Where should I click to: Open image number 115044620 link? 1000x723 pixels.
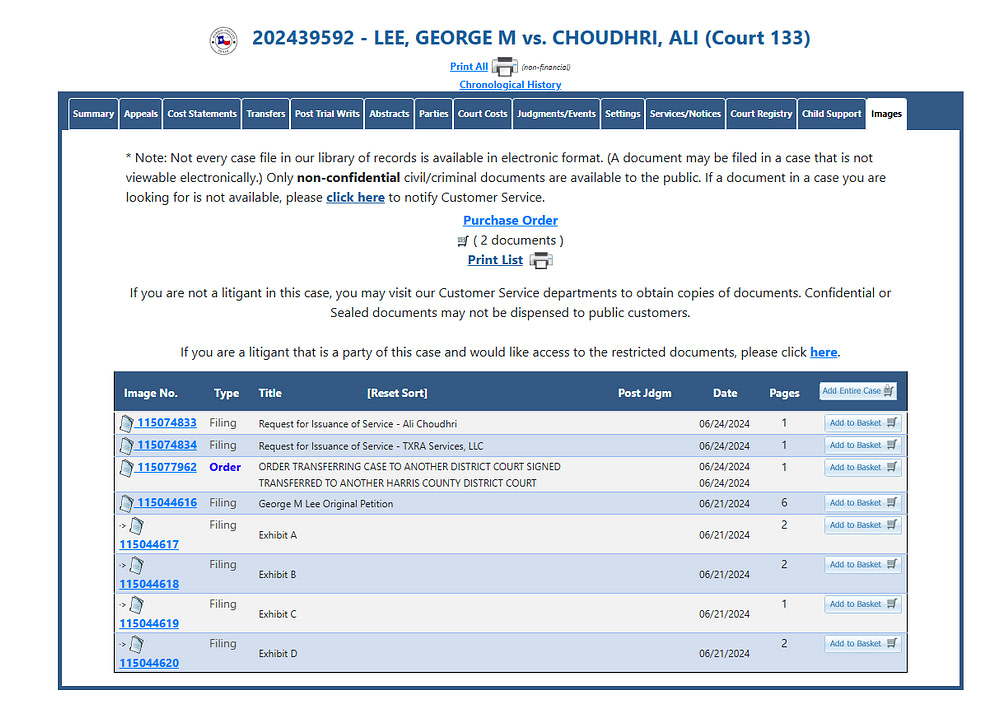pyautogui.click(x=149, y=664)
